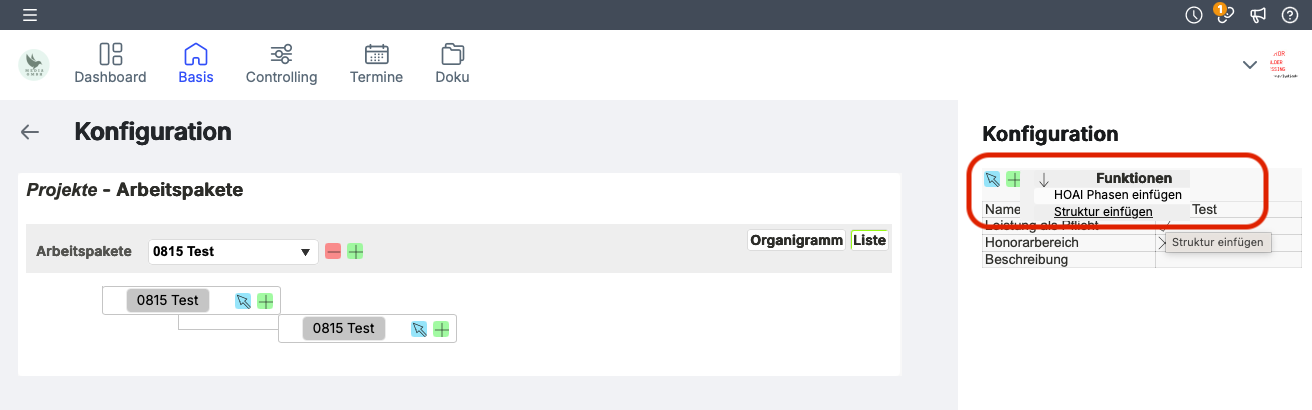
Task: Click green plus in right Konfiguration panel
Action: click(x=1013, y=179)
